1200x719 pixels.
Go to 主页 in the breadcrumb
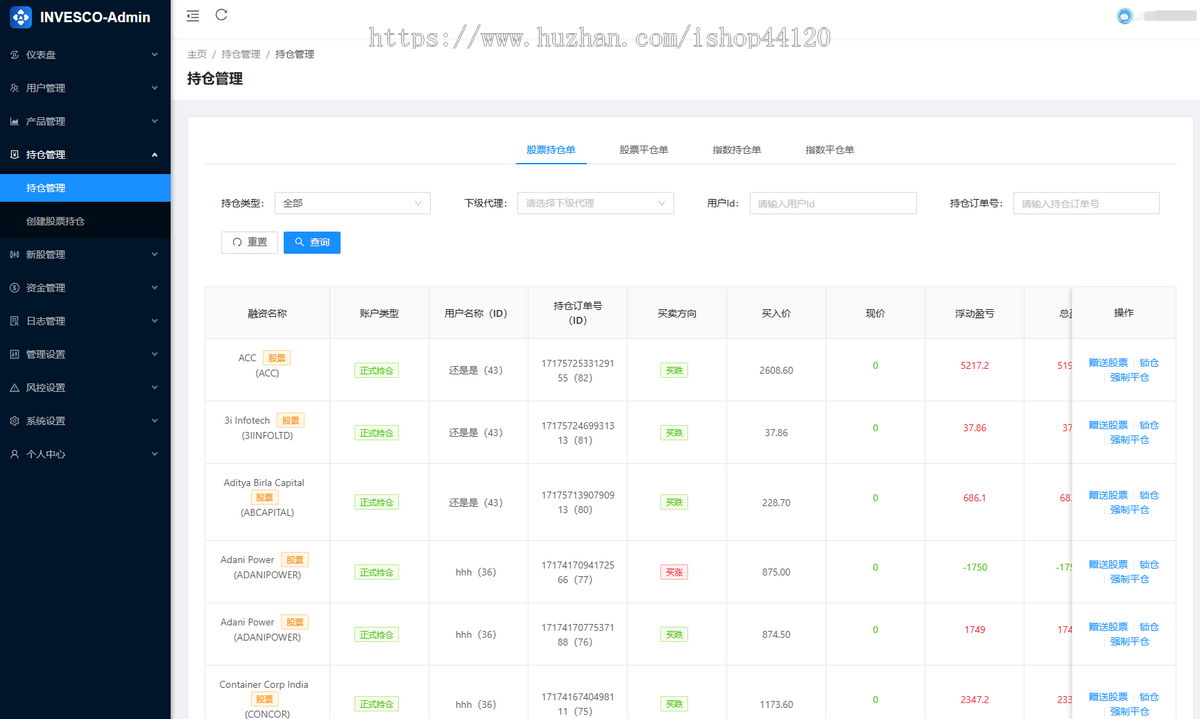click(x=197, y=54)
